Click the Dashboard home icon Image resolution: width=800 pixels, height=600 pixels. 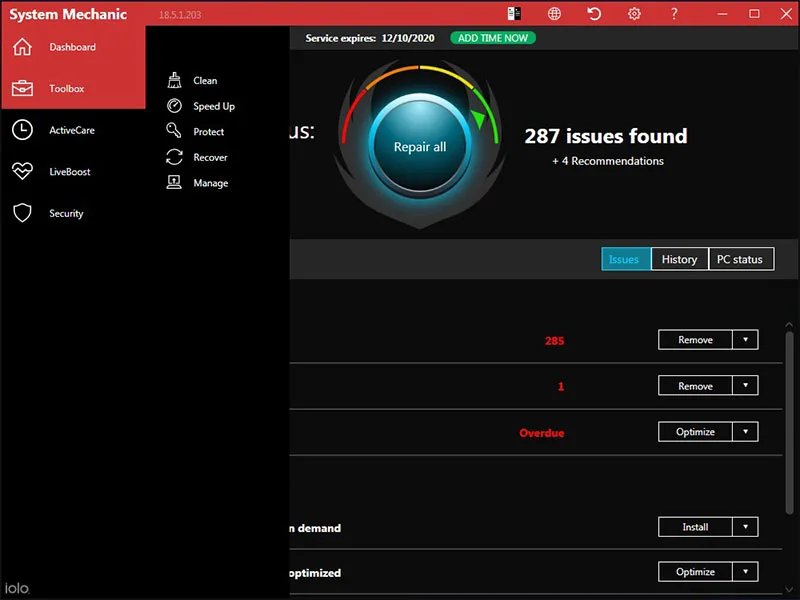[x=22, y=47]
